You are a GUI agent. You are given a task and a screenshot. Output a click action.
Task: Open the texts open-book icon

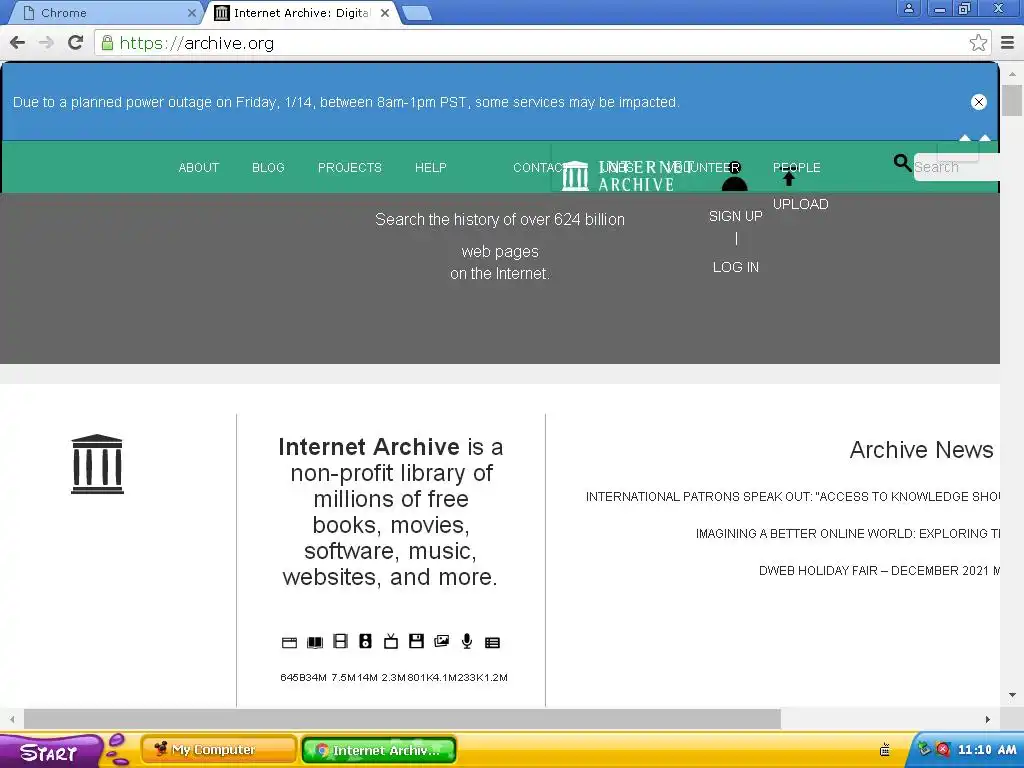click(x=315, y=643)
